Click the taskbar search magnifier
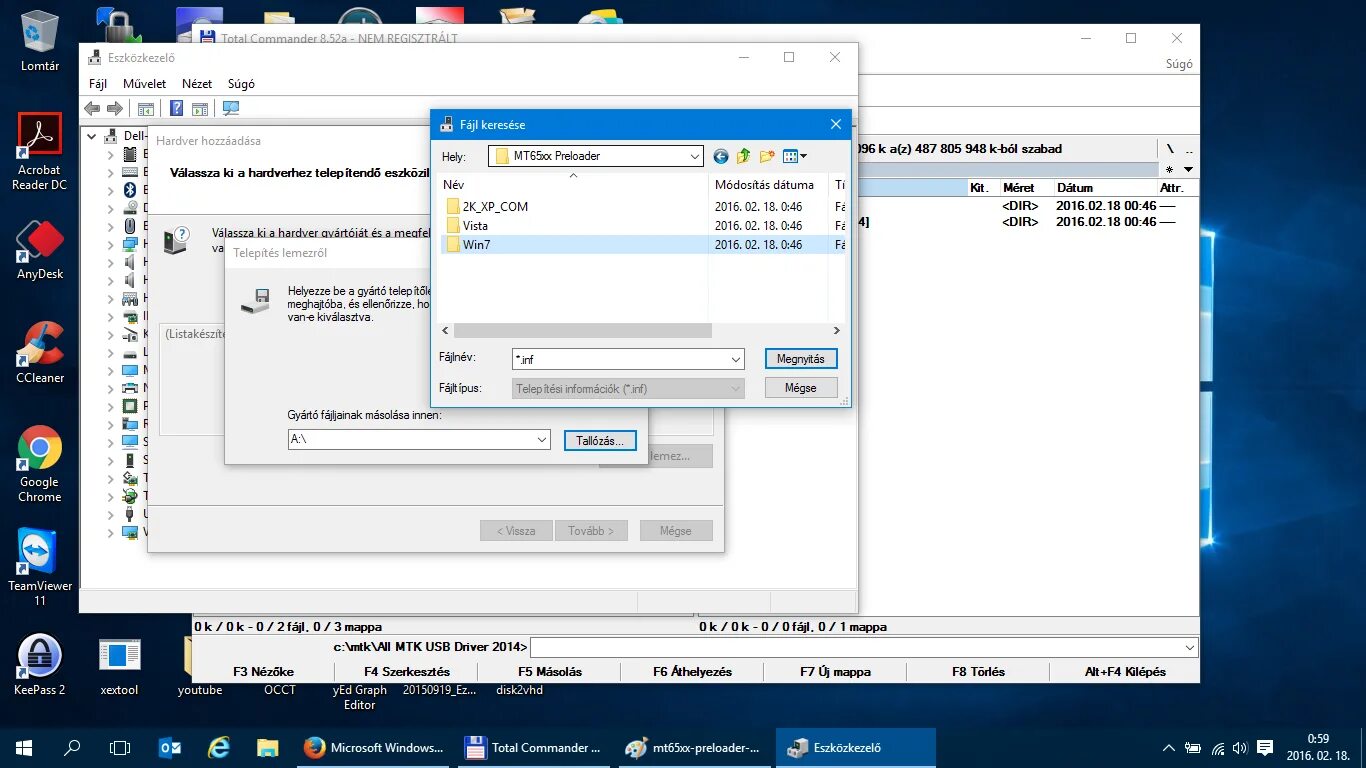Viewport: 1366px width, 768px height. [72, 747]
